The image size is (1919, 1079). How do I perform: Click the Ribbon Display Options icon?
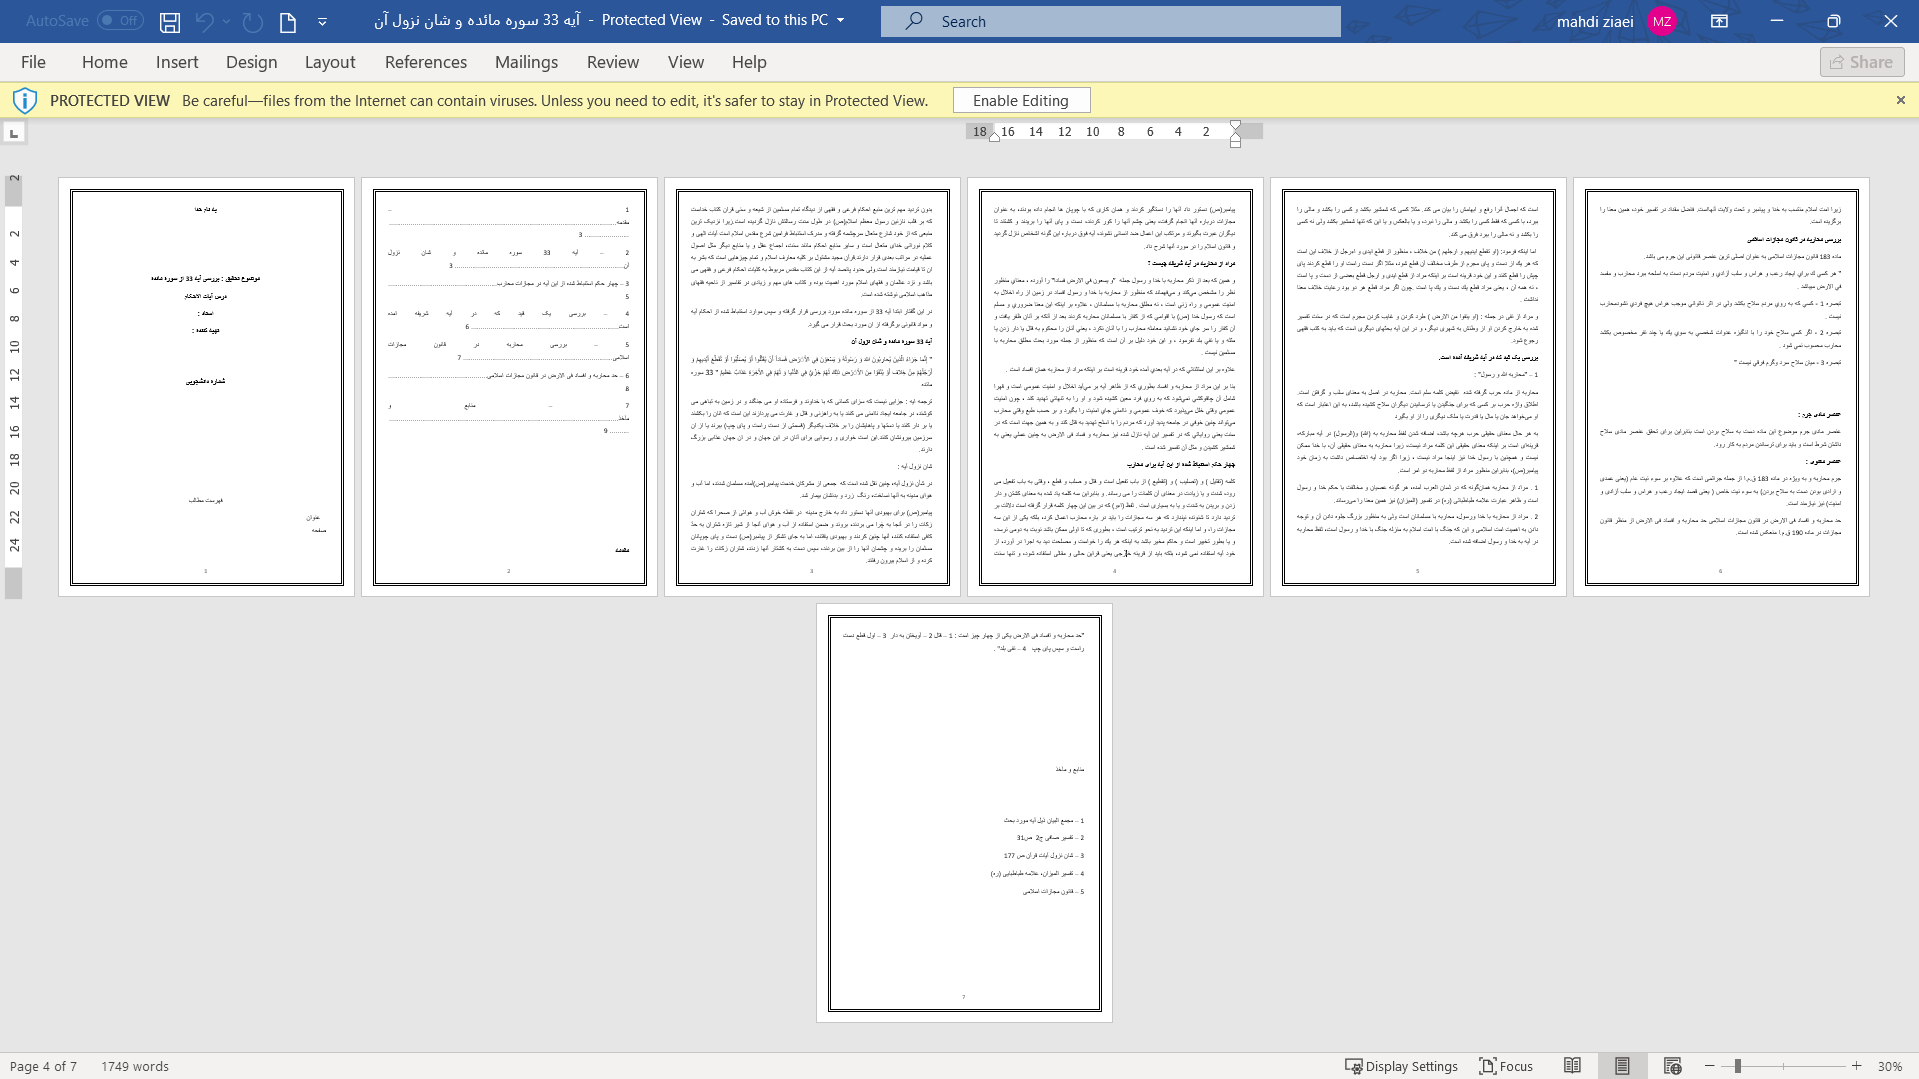pos(1720,21)
